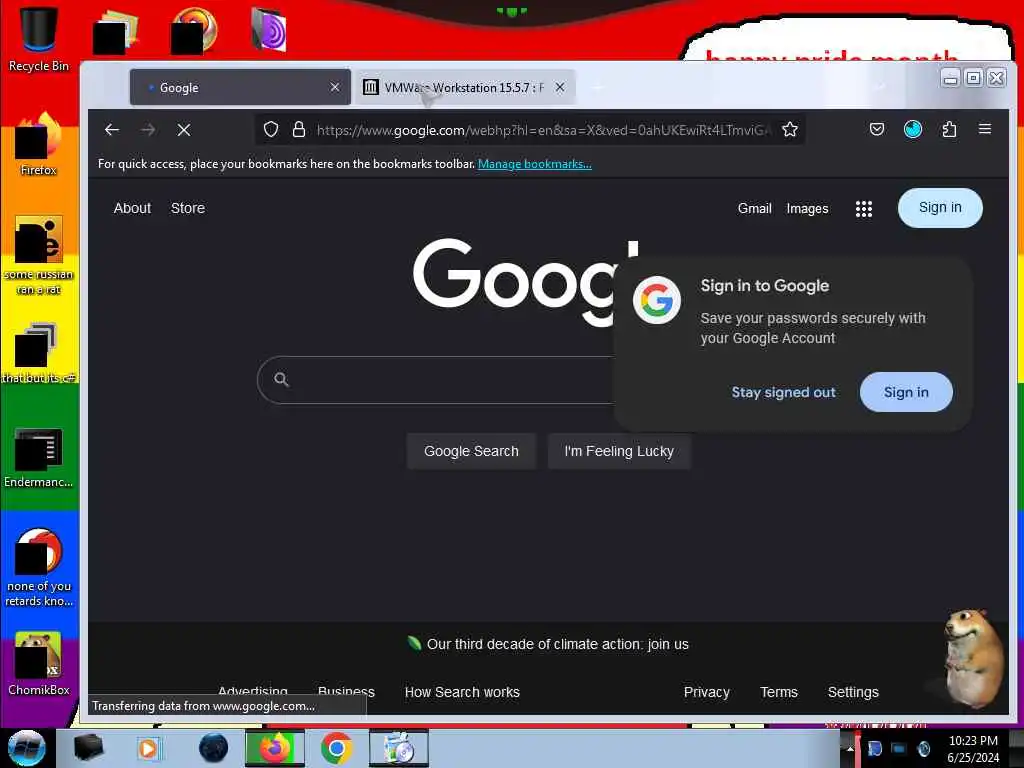Click the Google Search button
This screenshot has height=768, width=1024.
click(471, 451)
